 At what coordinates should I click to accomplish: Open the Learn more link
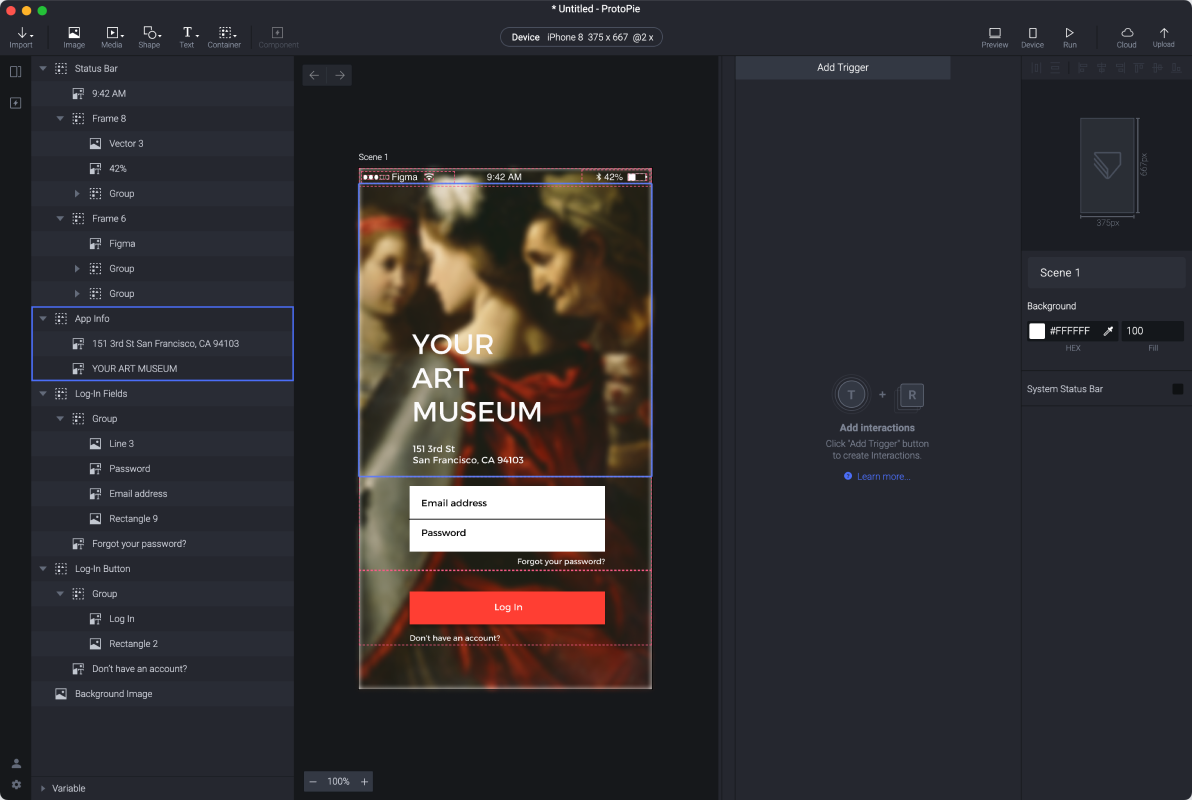point(883,477)
